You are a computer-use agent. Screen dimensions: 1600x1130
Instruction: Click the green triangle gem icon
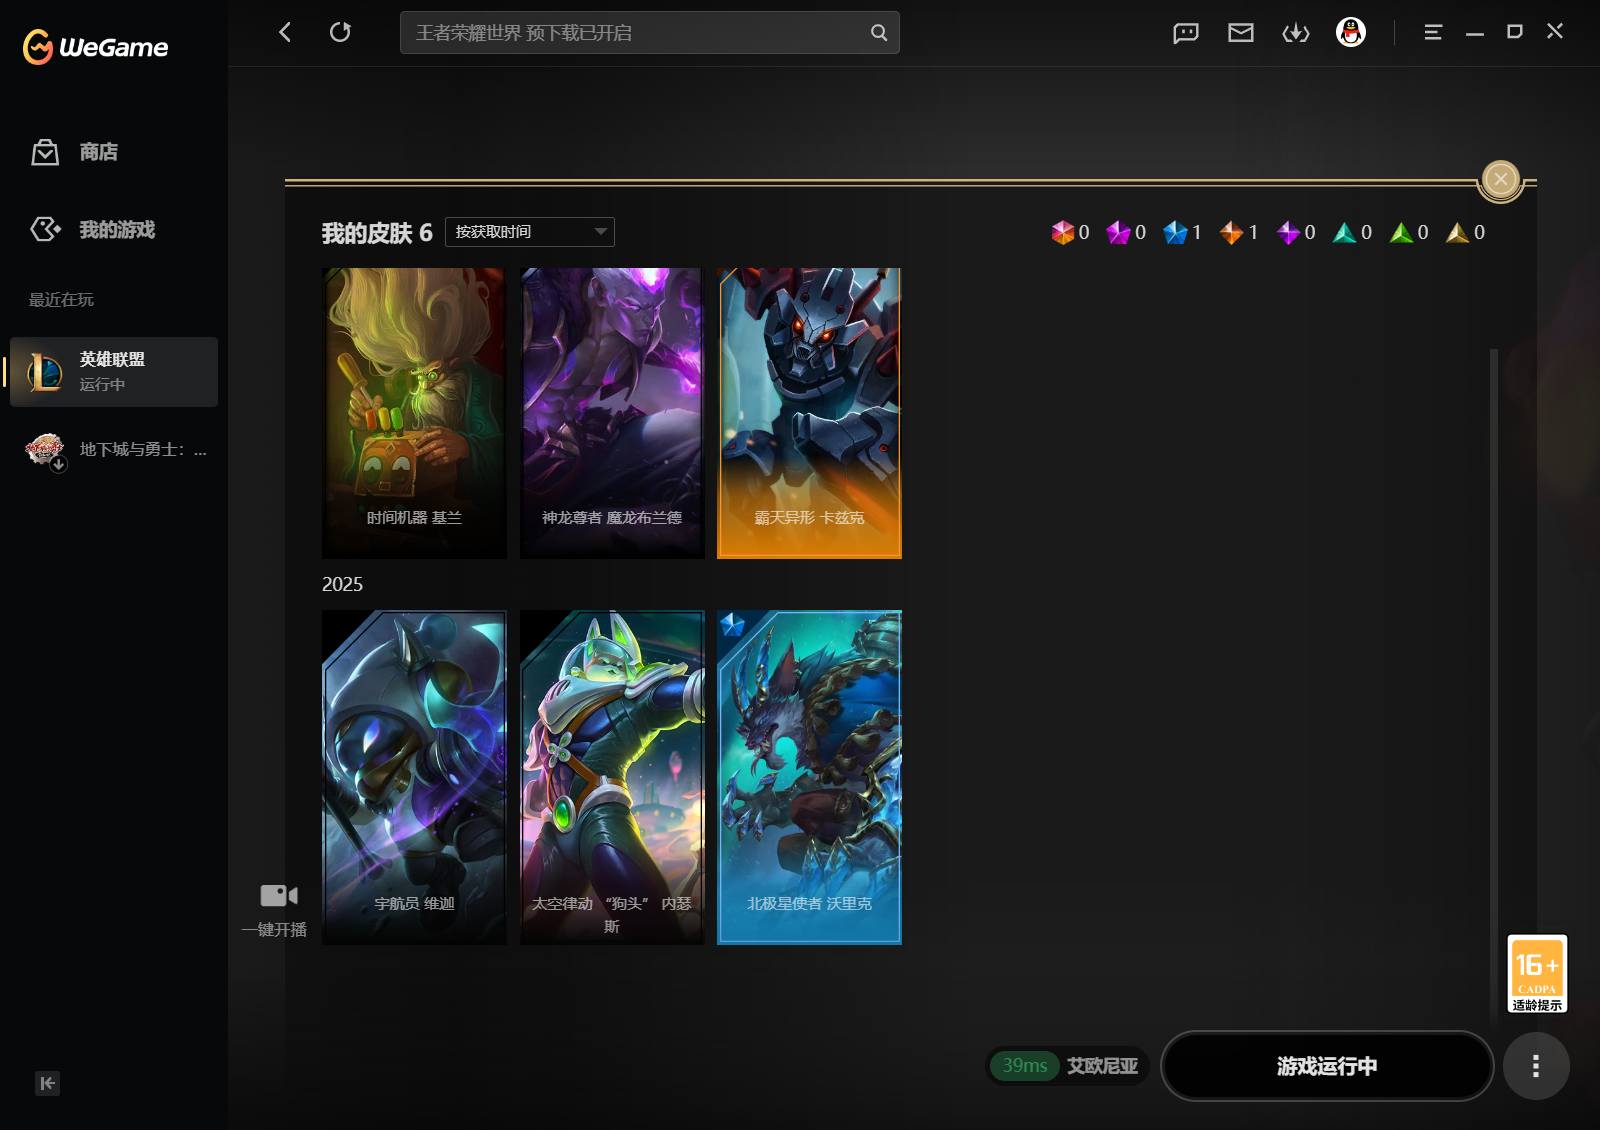pyautogui.click(x=1401, y=233)
